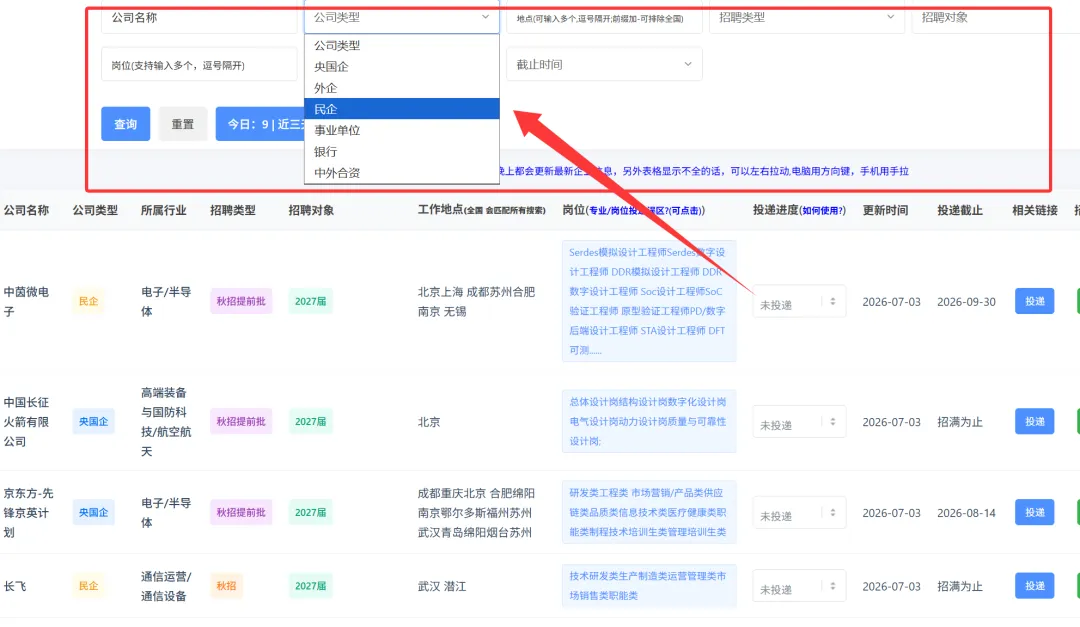
Task: Select the highlighted 民企 option
Action: (x=402, y=109)
